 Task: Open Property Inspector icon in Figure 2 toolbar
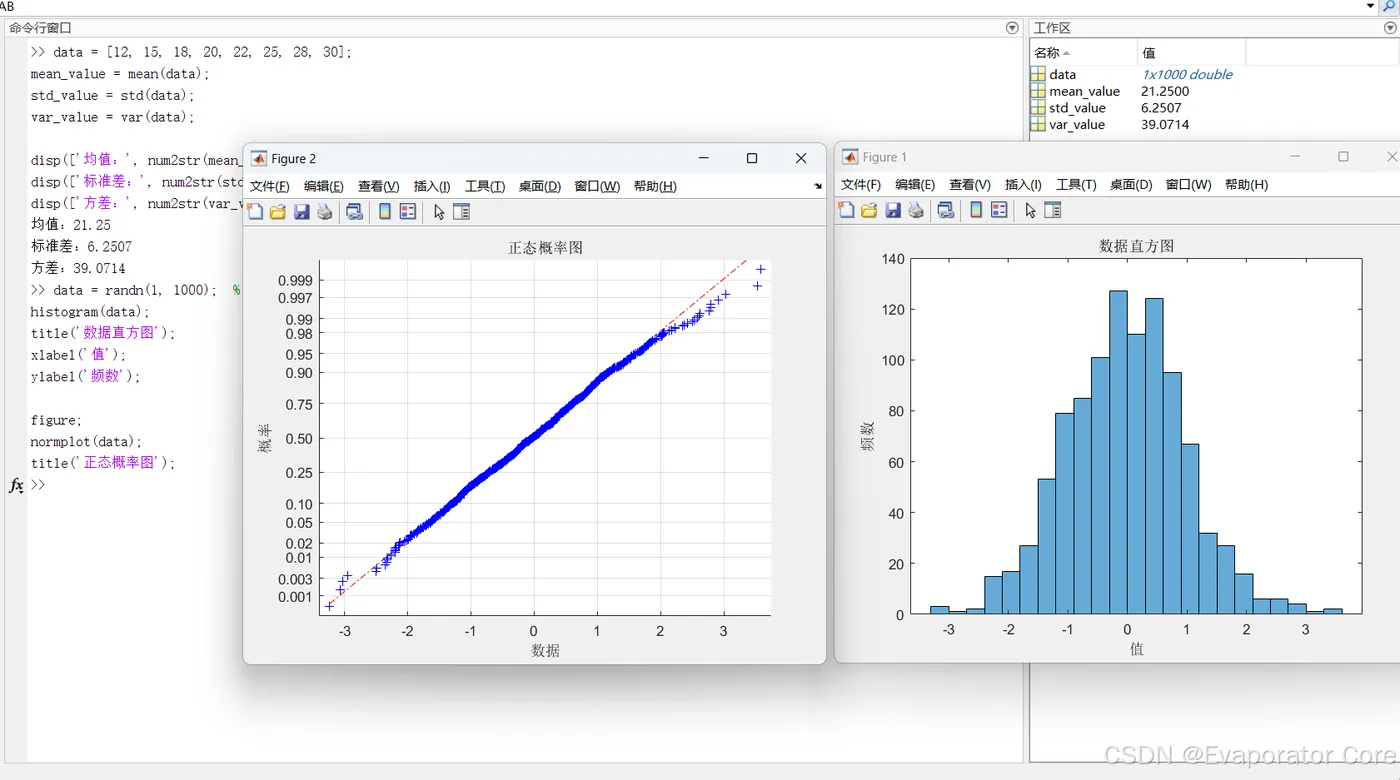(461, 212)
